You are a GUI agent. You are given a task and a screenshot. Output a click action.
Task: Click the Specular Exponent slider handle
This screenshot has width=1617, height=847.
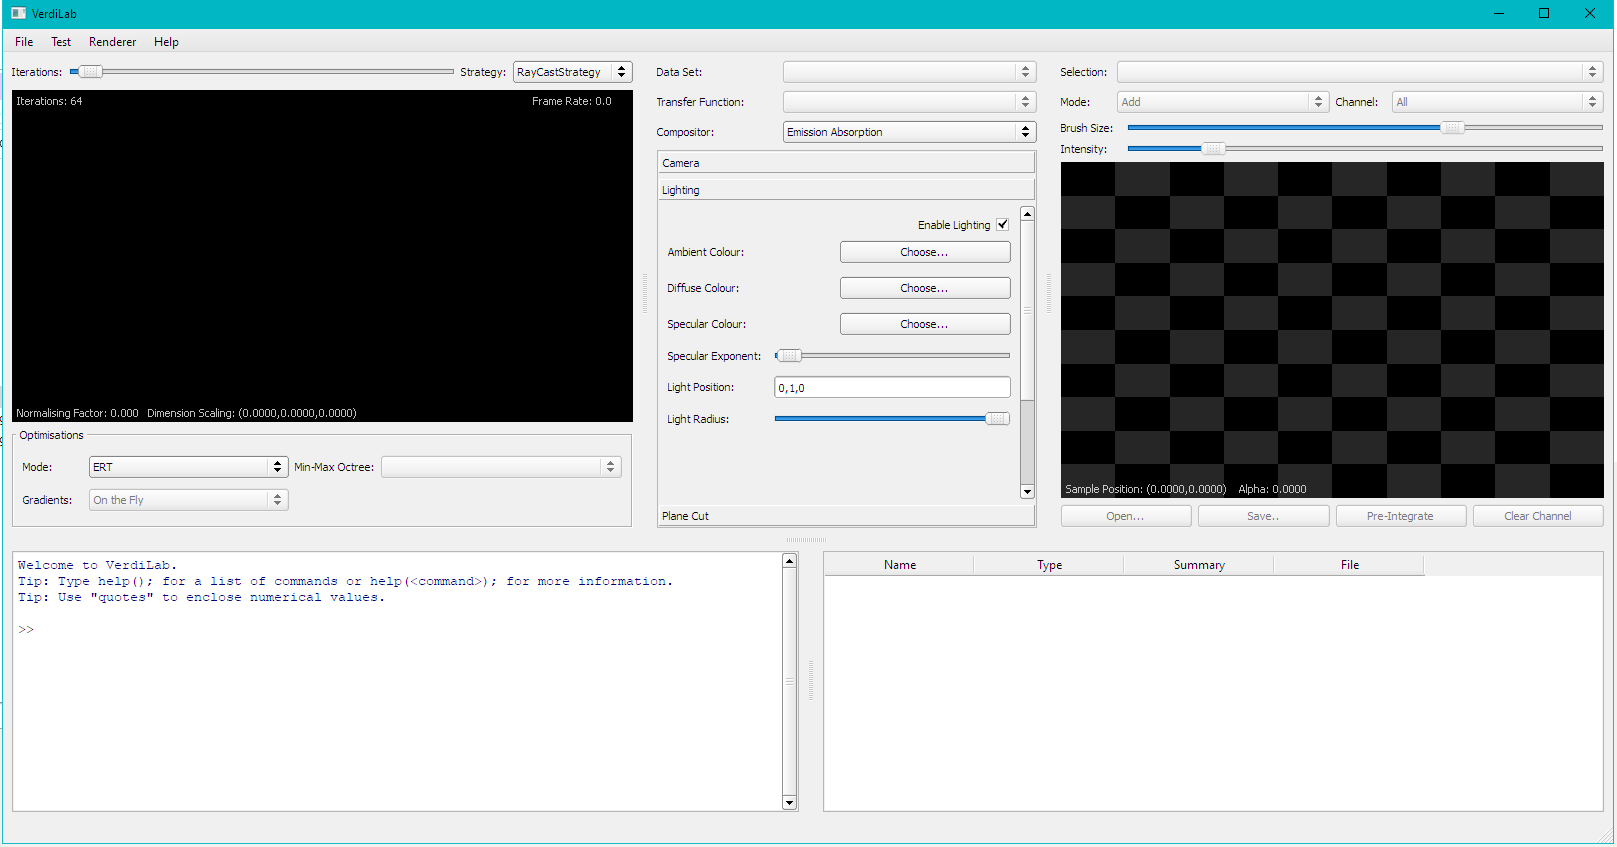(x=789, y=355)
